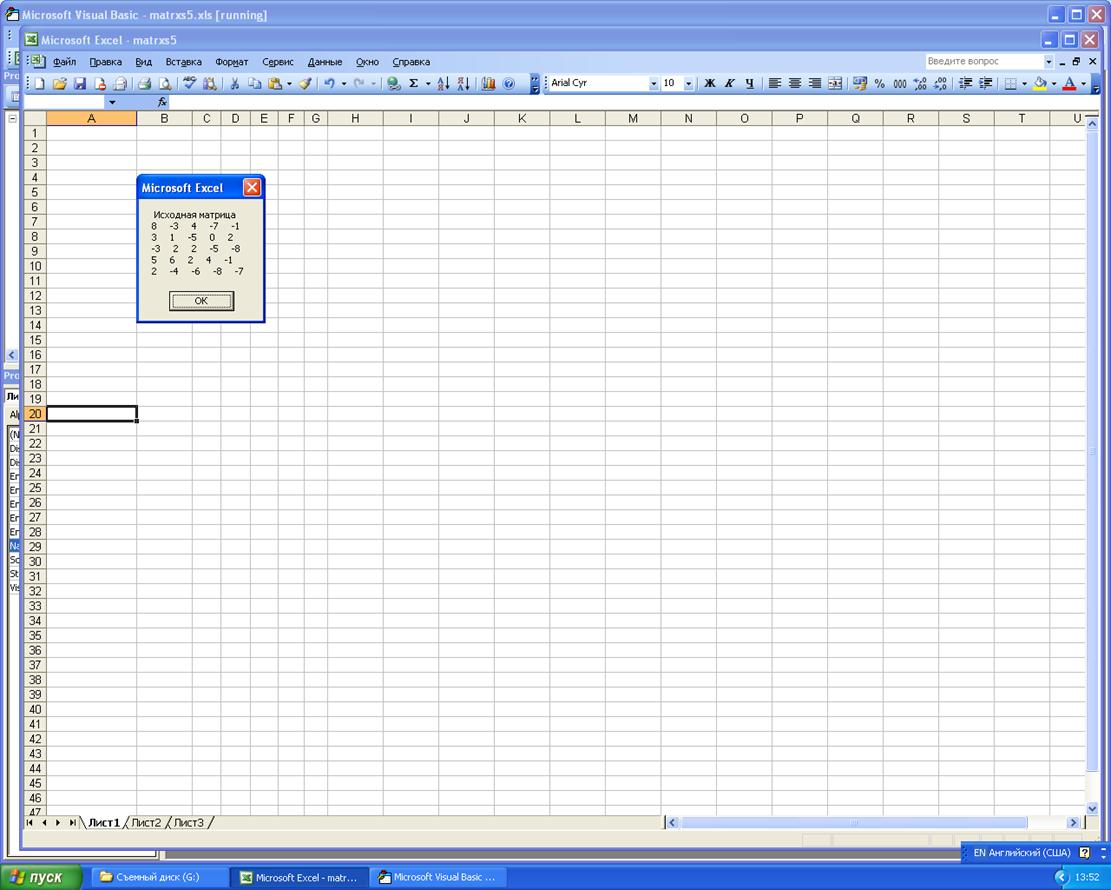The width and height of the screenshot is (1111, 890).
Task: Sort ascending A to Z
Action: coord(444,84)
